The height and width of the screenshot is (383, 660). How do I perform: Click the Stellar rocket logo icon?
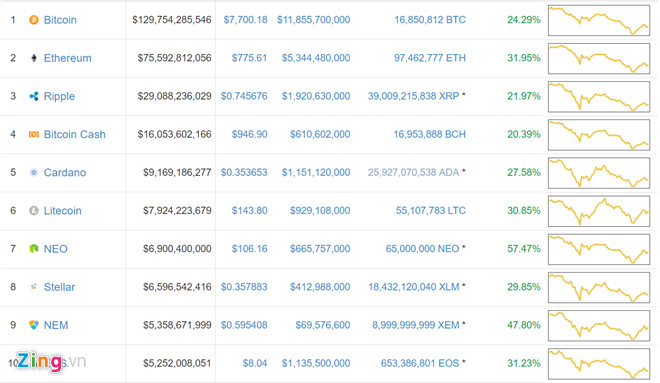coord(34,287)
